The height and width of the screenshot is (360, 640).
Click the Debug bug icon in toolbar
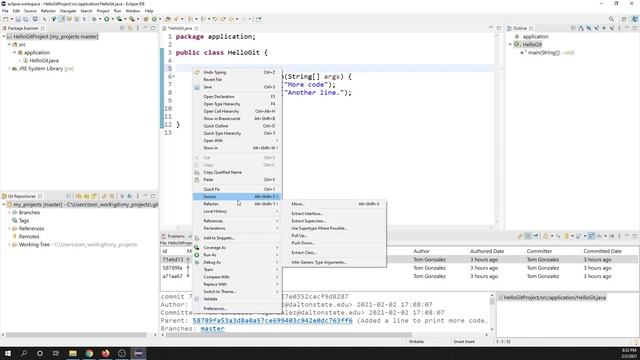point(94,19)
